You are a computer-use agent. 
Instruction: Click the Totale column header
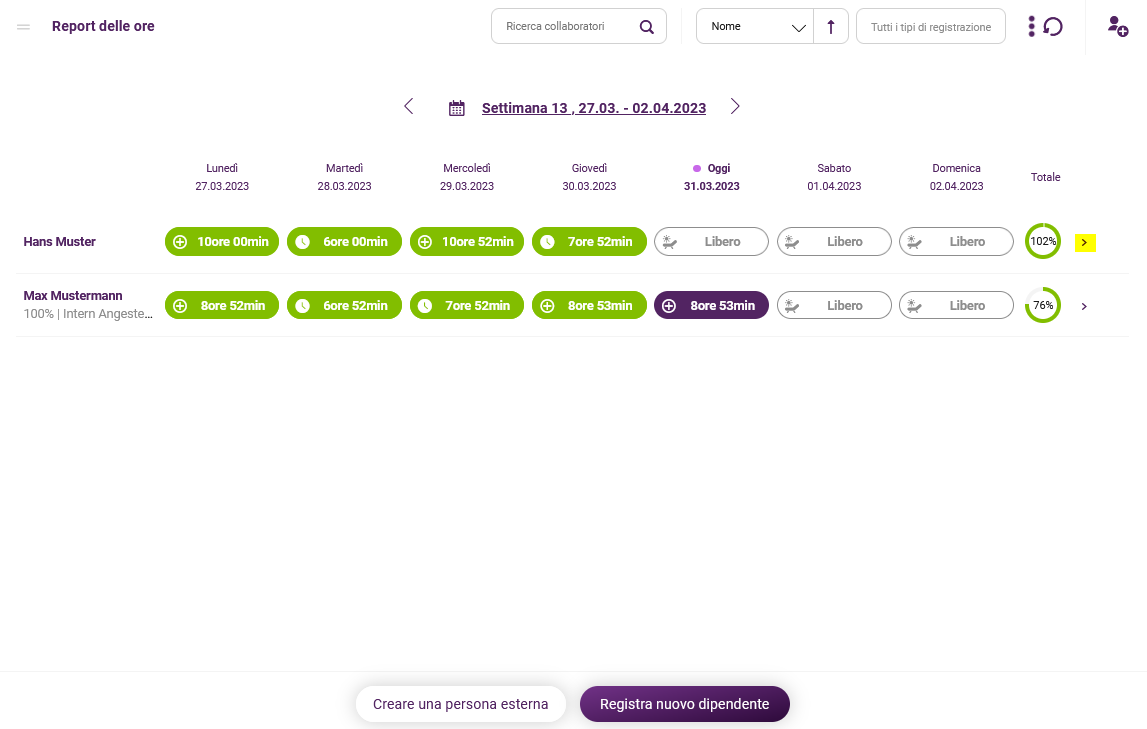click(1045, 177)
